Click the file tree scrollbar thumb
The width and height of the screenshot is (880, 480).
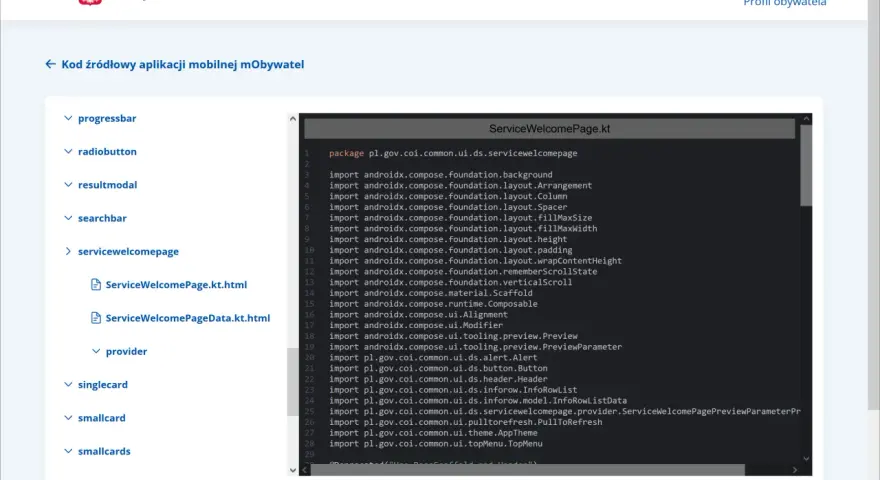point(293,382)
